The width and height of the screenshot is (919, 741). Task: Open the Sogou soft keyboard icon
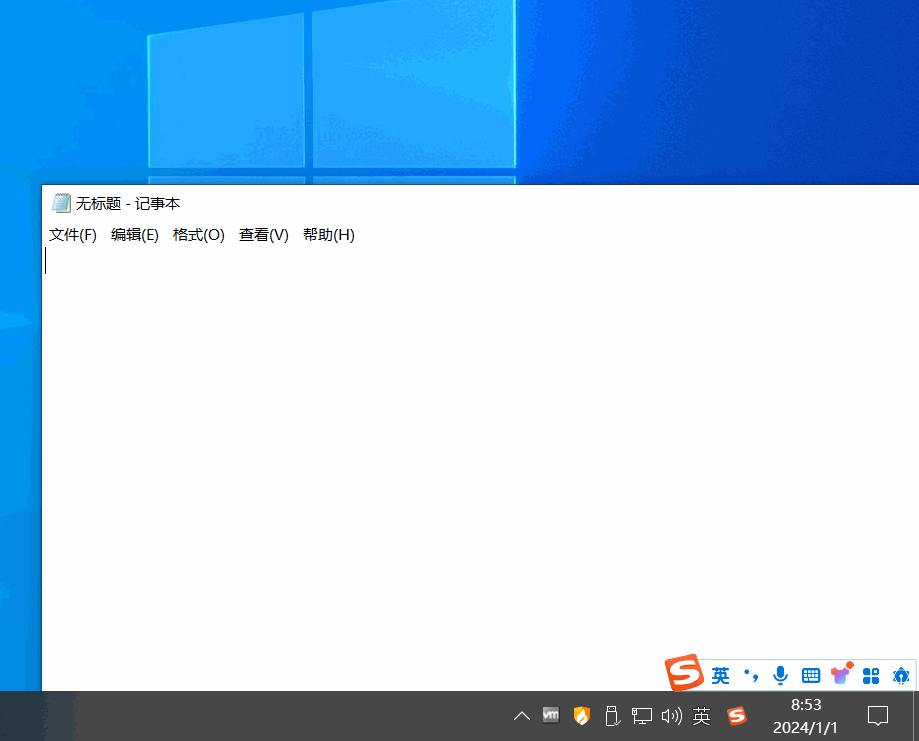click(x=811, y=676)
